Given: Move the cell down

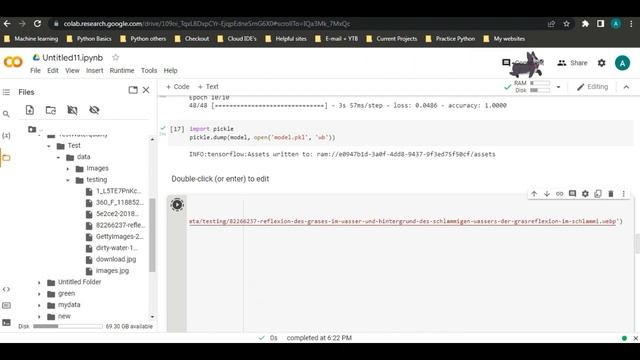Looking at the screenshot, I should pos(547,193).
